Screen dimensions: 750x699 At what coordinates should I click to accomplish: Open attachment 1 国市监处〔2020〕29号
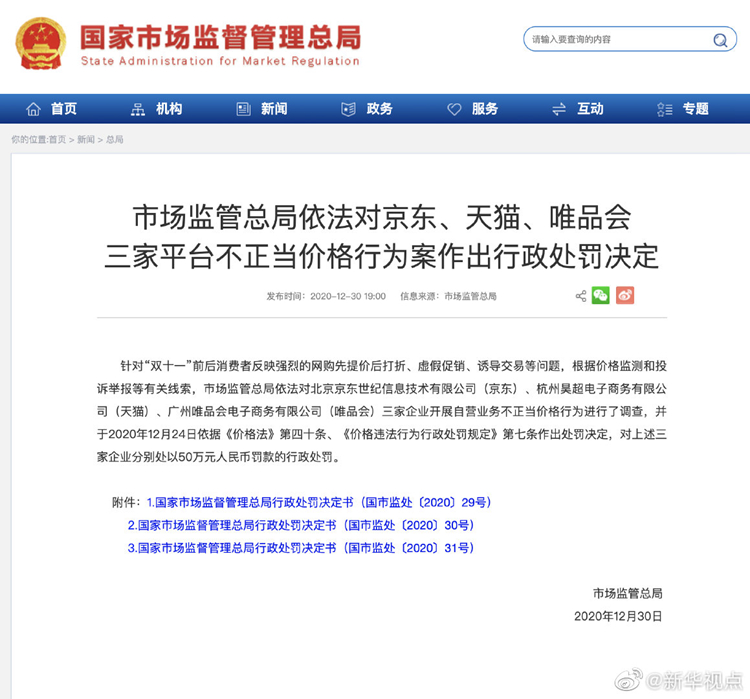click(318, 502)
